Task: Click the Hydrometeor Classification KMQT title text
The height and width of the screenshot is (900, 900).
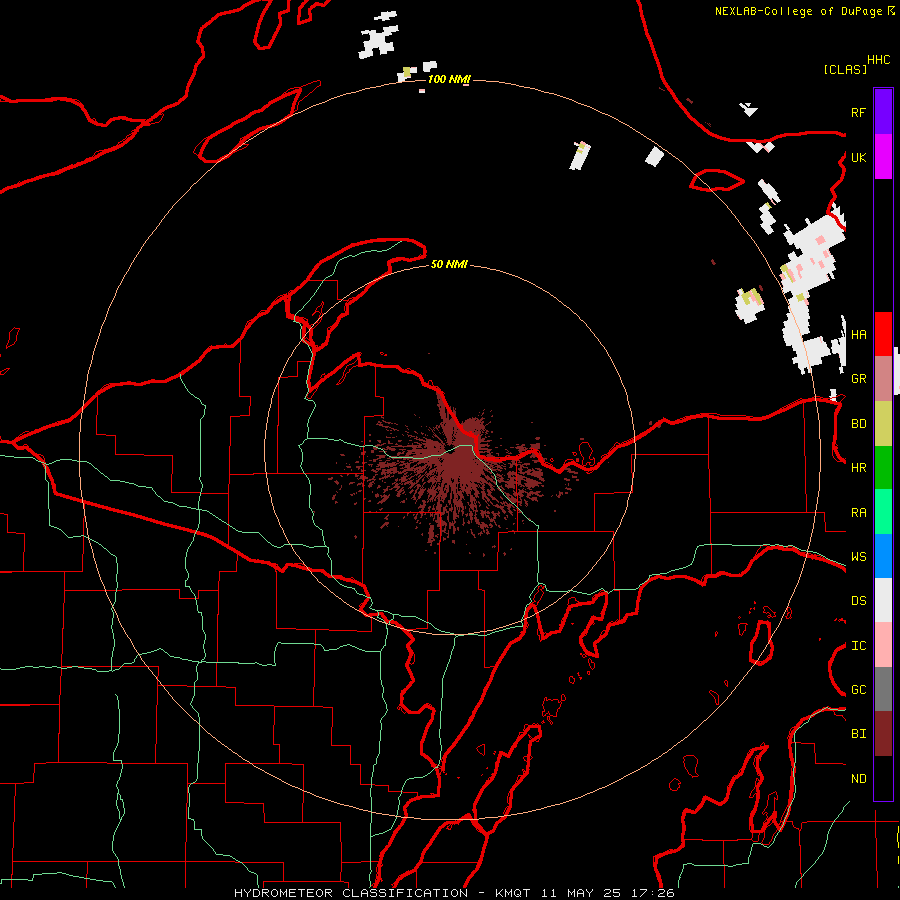Action: point(454,893)
